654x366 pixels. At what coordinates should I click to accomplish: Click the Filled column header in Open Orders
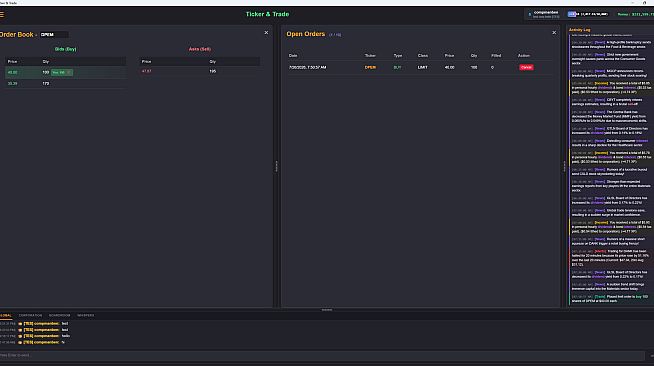(x=496, y=55)
